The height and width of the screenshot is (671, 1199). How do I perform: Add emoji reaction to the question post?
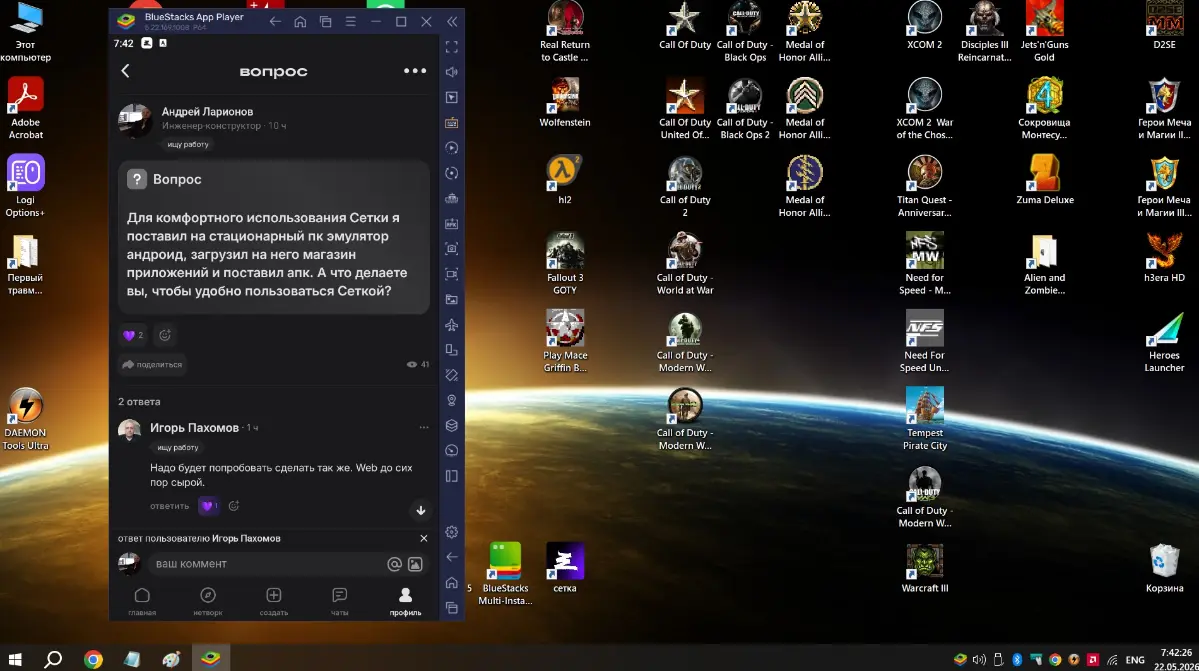[x=164, y=335]
